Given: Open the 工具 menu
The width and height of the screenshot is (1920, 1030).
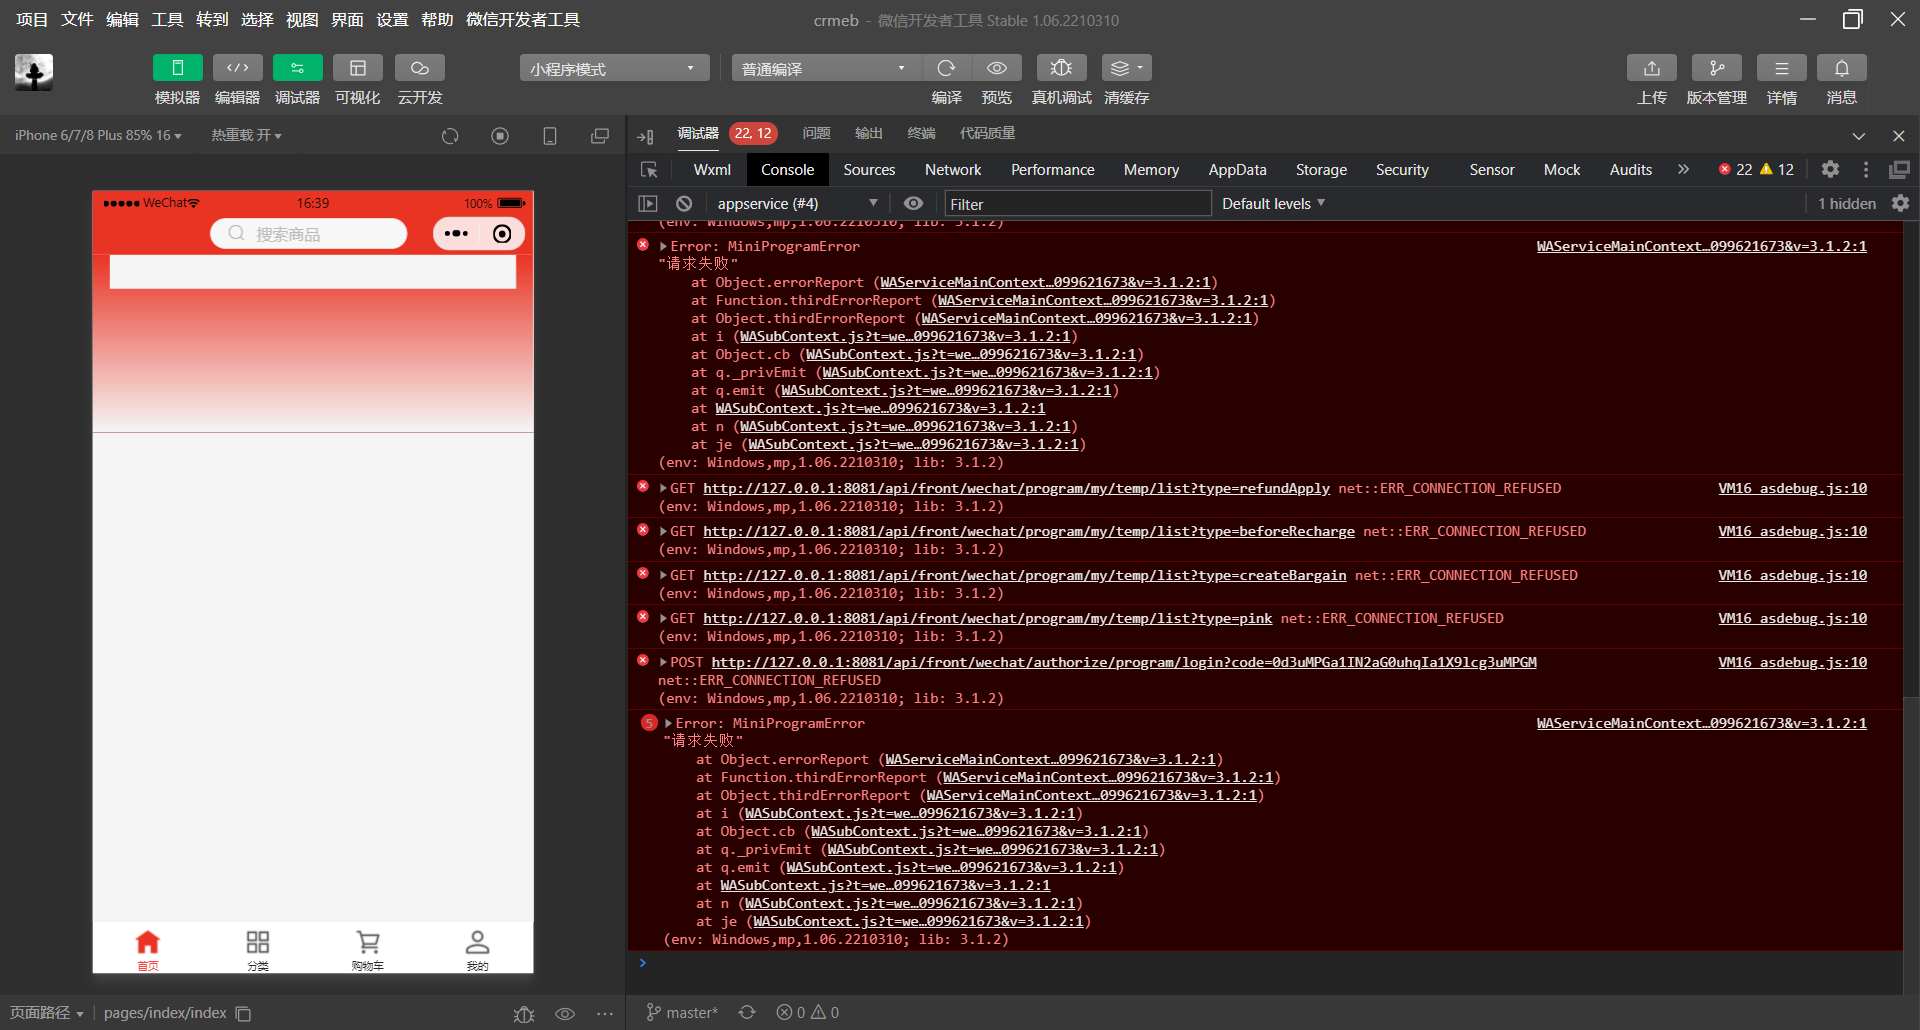Looking at the screenshot, I should [x=167, y=19].
